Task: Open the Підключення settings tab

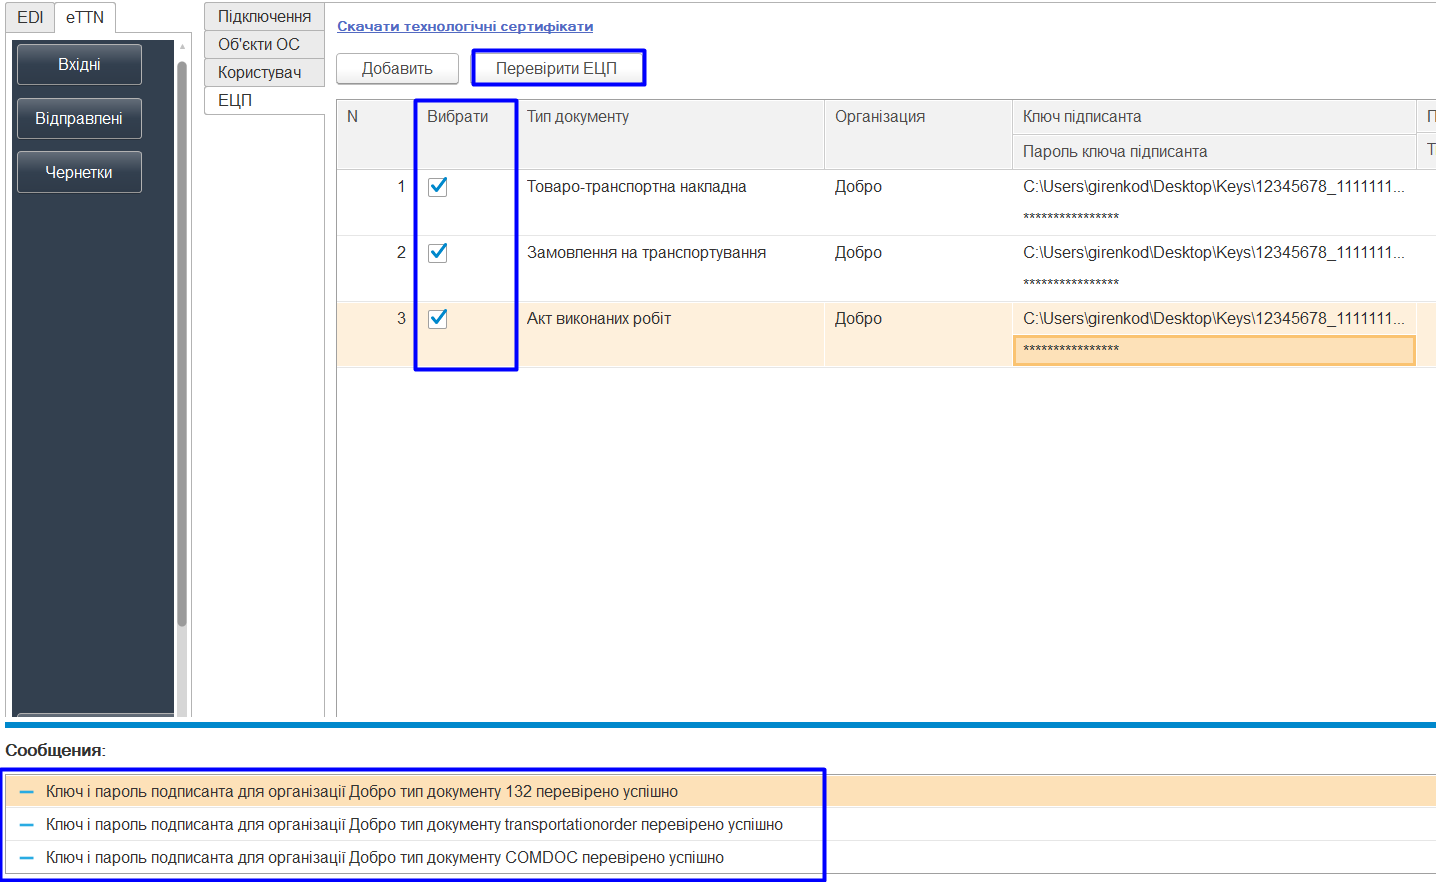Action: point(264,16)
